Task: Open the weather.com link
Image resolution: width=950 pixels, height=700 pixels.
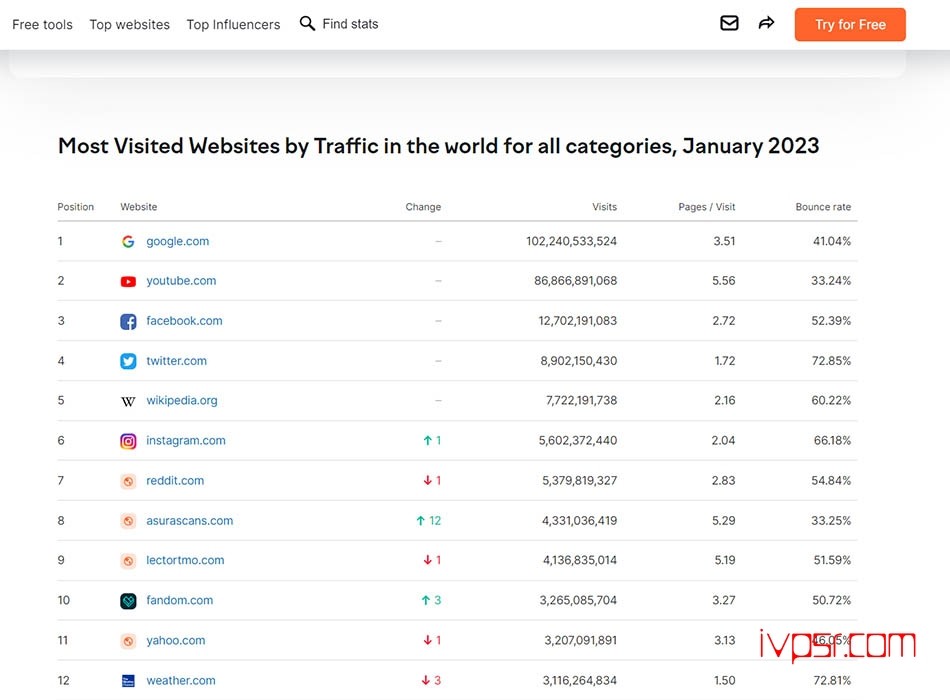Action: [x=181, y=680]
